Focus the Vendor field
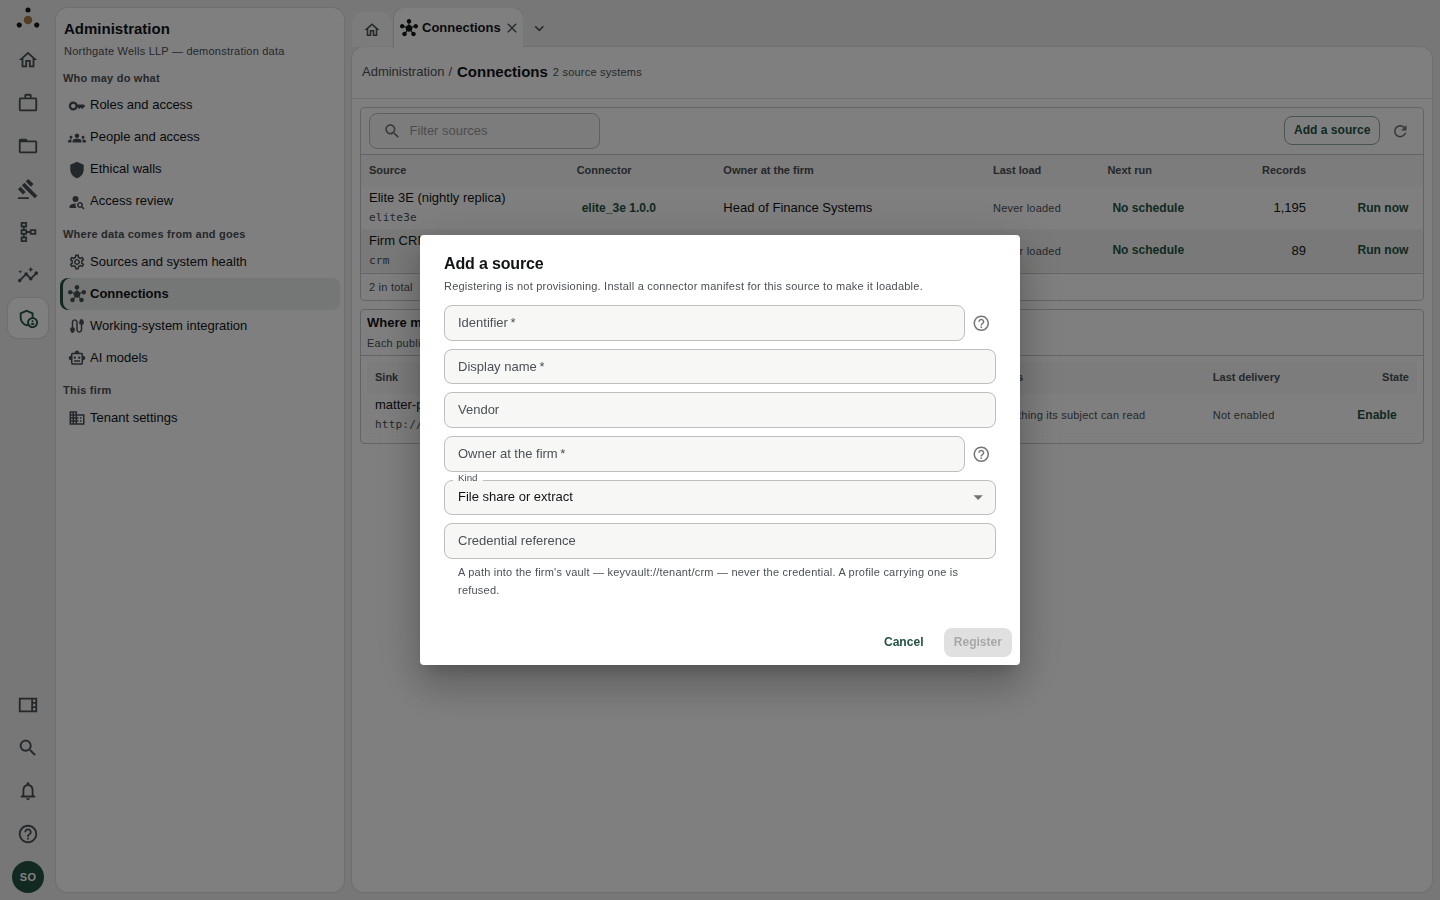Image resolution: width=1440 pixels, height=900 pixels. [720, 410]
